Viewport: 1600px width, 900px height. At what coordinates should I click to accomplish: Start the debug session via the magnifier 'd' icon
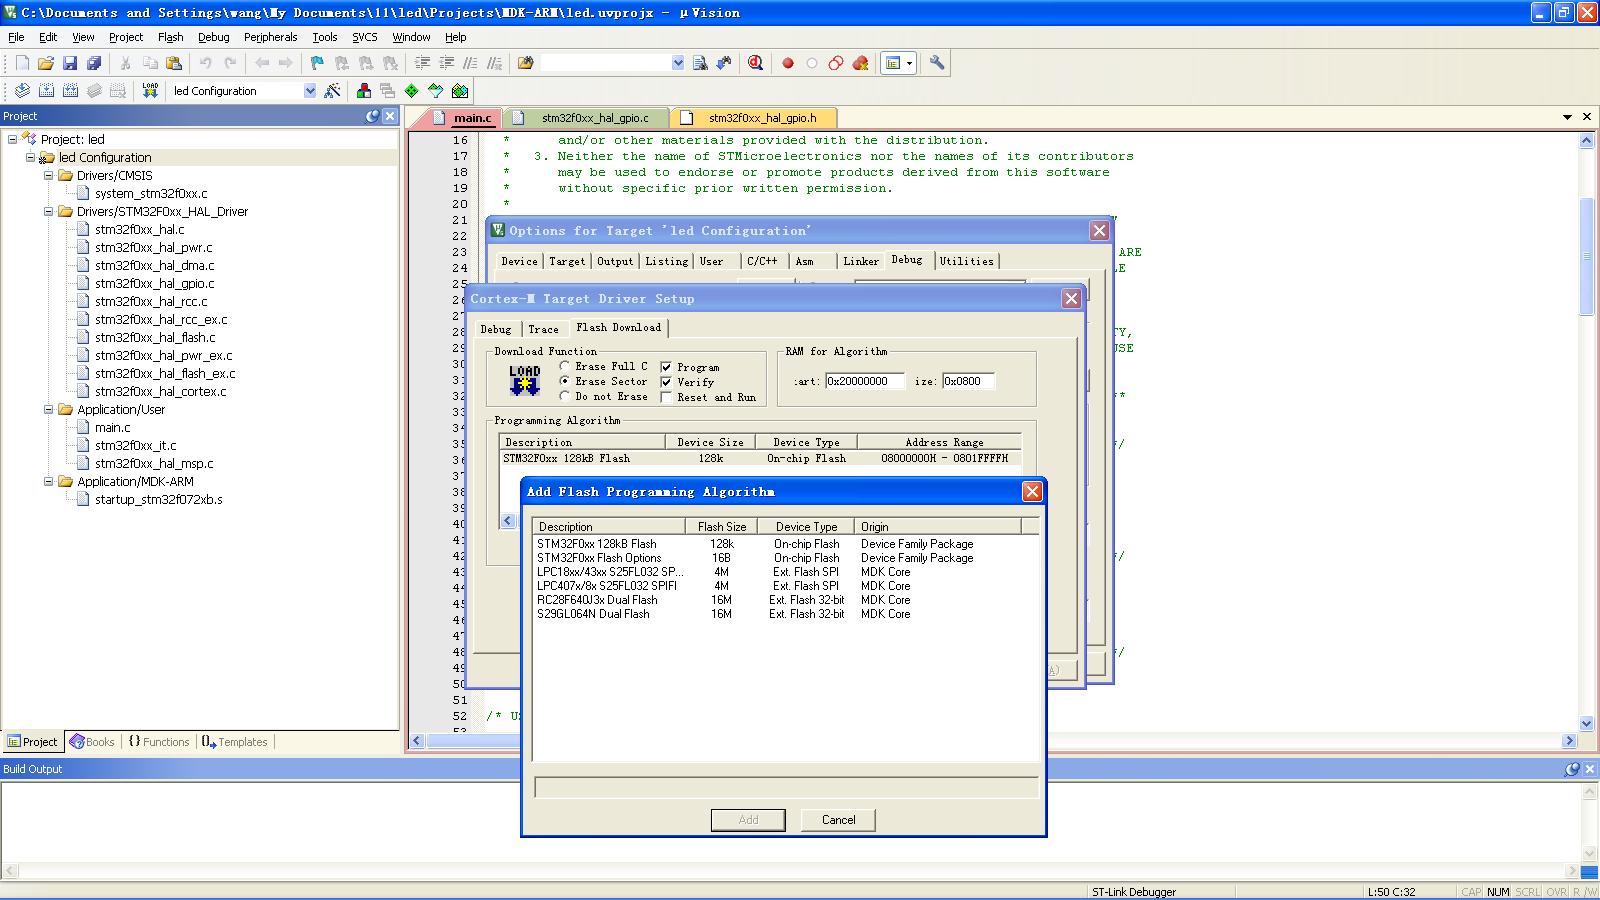tap(756, 63)
